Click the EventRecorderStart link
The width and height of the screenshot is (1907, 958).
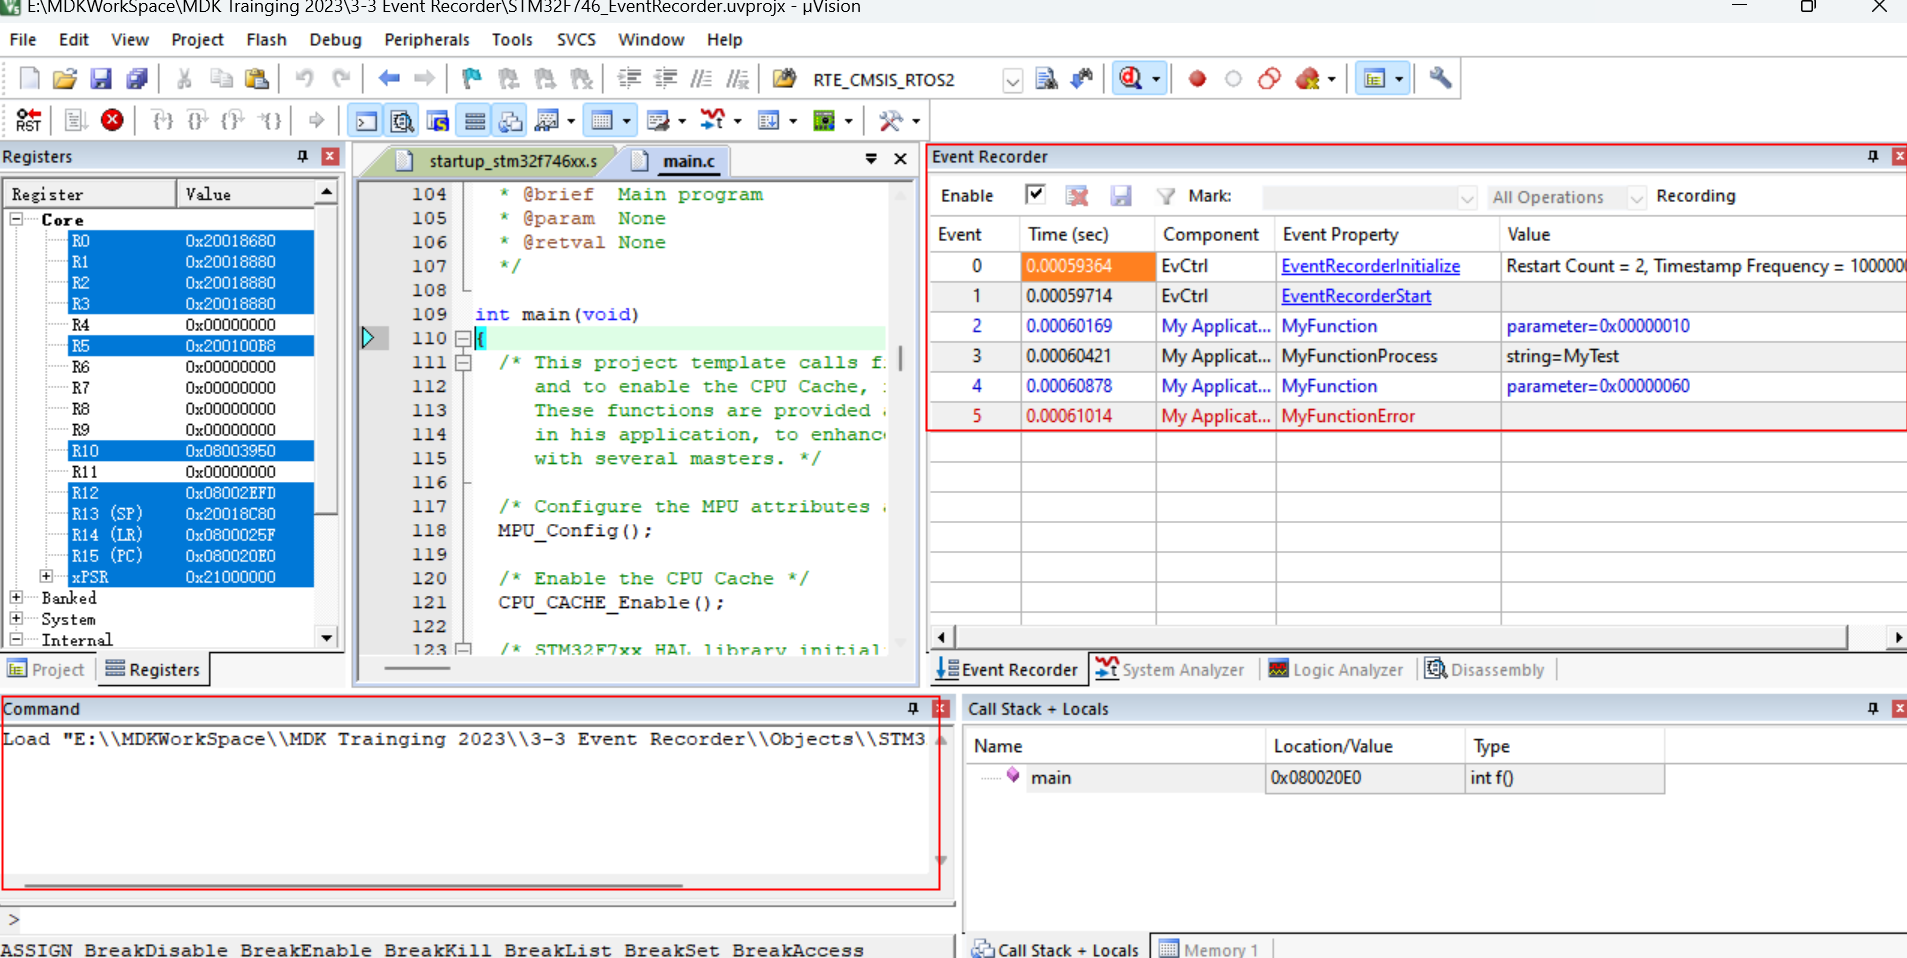coord(1356,296)
